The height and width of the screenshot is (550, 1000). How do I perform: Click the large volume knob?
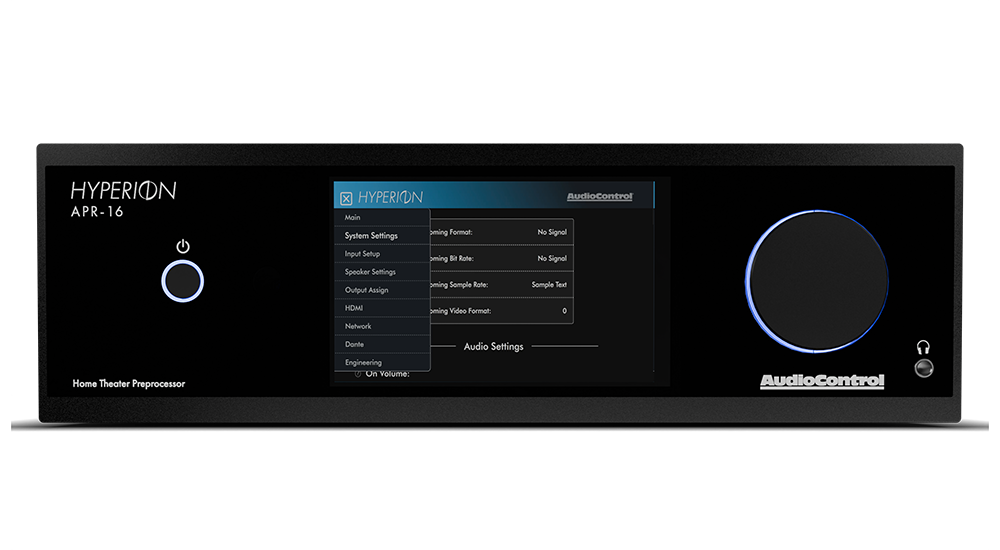pos(818,281)
